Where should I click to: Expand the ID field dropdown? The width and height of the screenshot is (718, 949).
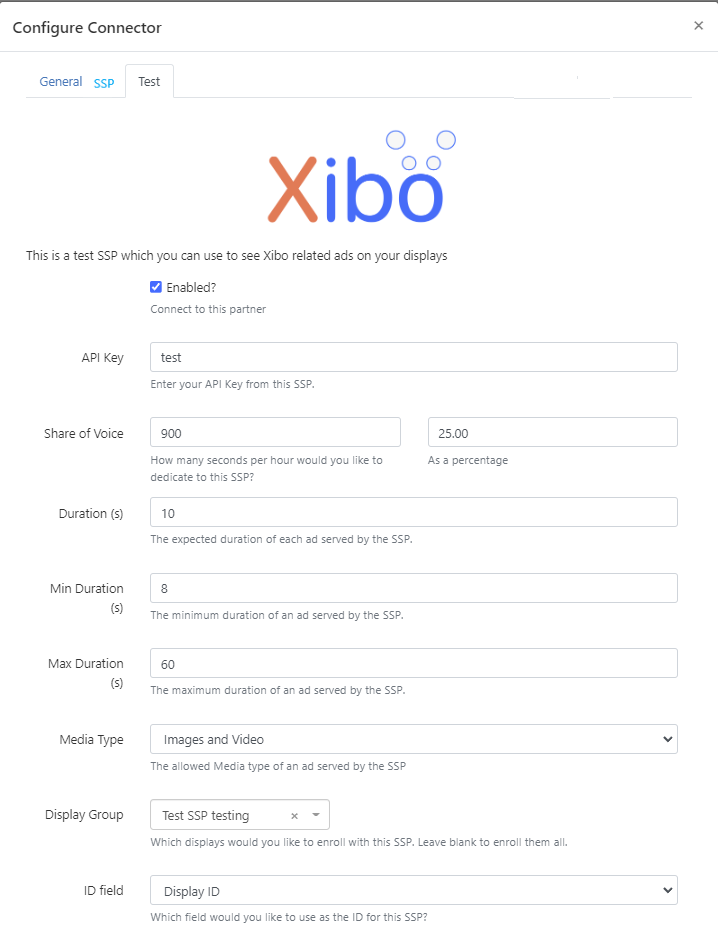pyautogui.click(x=413, y=890)
